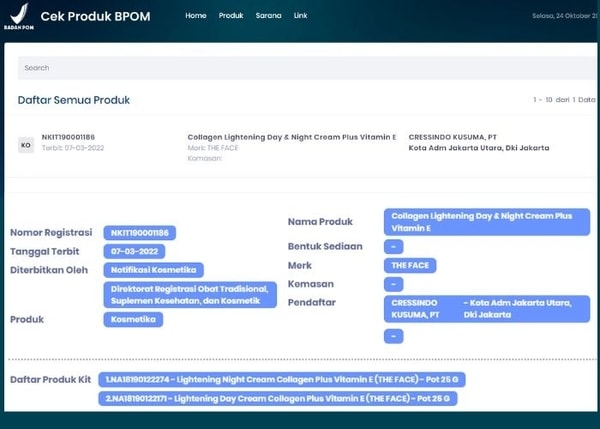Click the Daftar Produk Kit label
Viewport: 600px width, 429px height.
tap(51, 380)
